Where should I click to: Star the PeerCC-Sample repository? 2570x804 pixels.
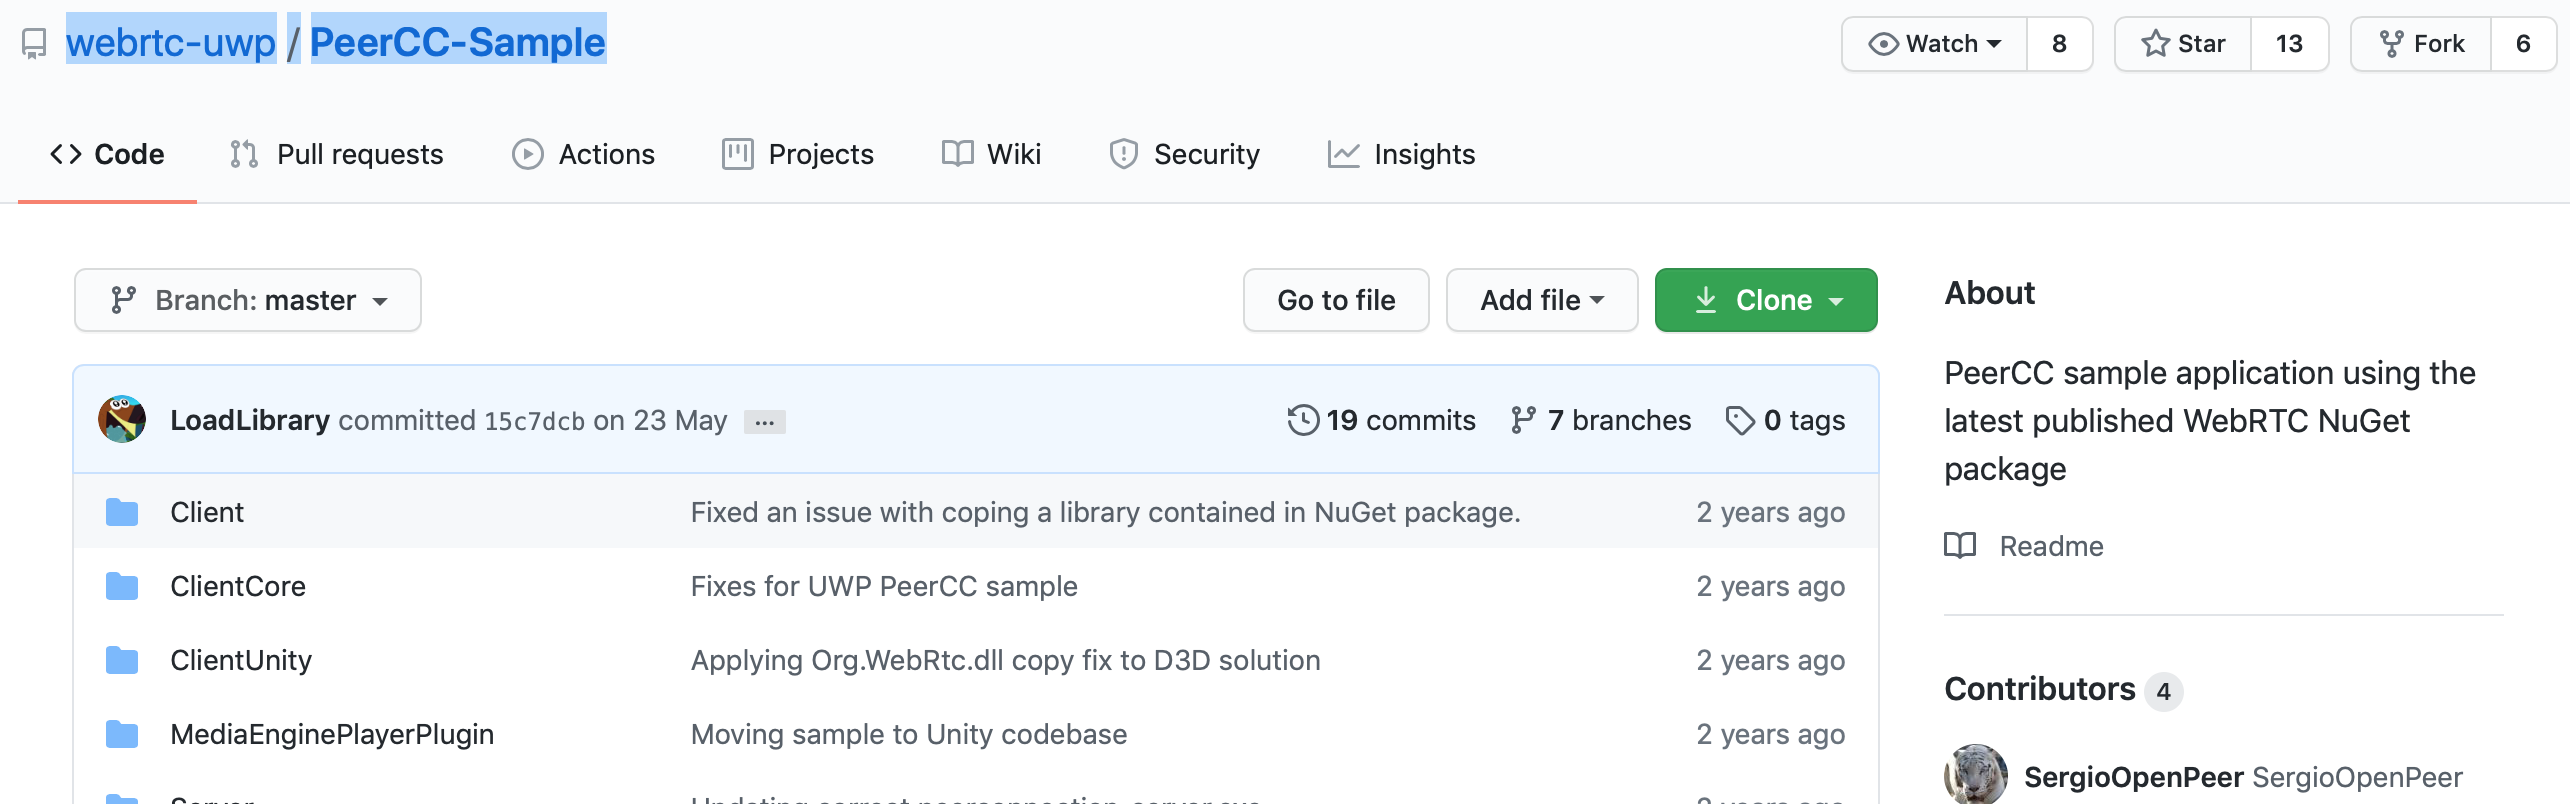(x=2183, y=44)
